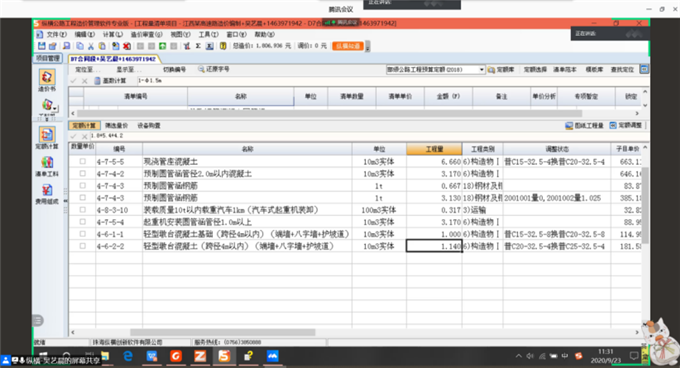Image resolution: width=680 pixels, height=368 pixels.
Task: Click the lower table vertical scrollbar thumb
Action: pyautogui.click(x=645, y=205)
